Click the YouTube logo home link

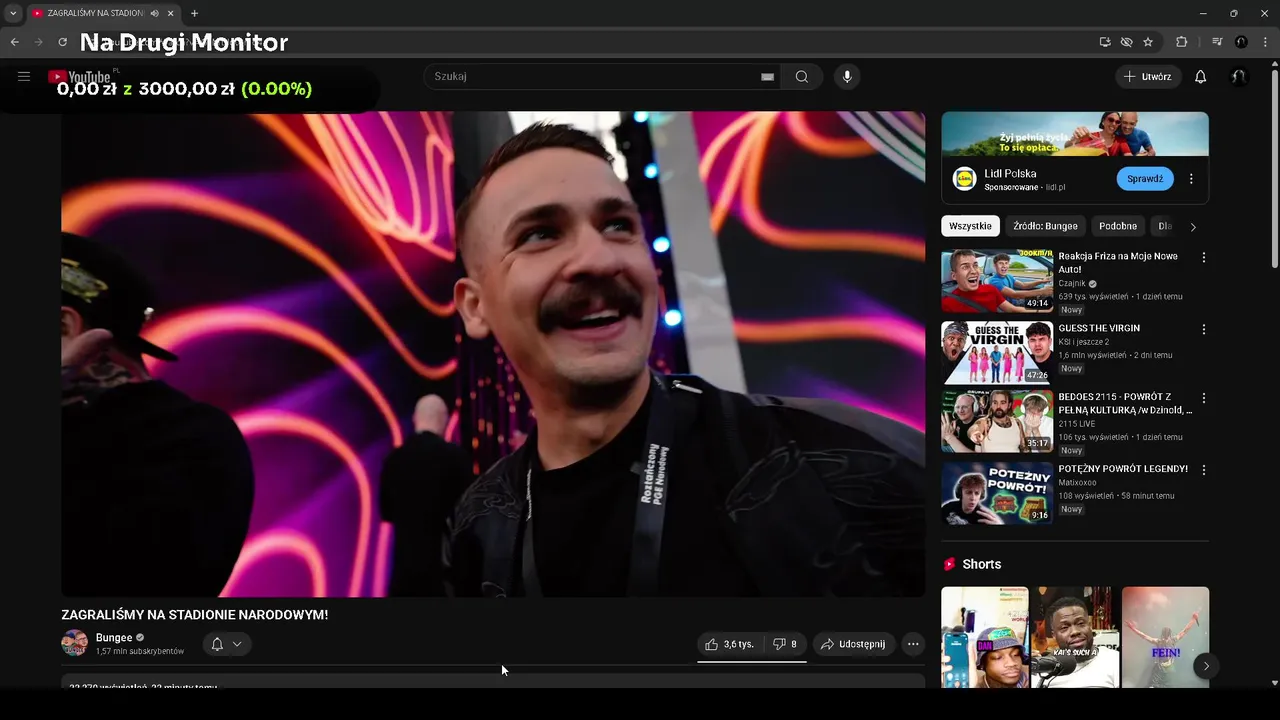click(79, 76)
